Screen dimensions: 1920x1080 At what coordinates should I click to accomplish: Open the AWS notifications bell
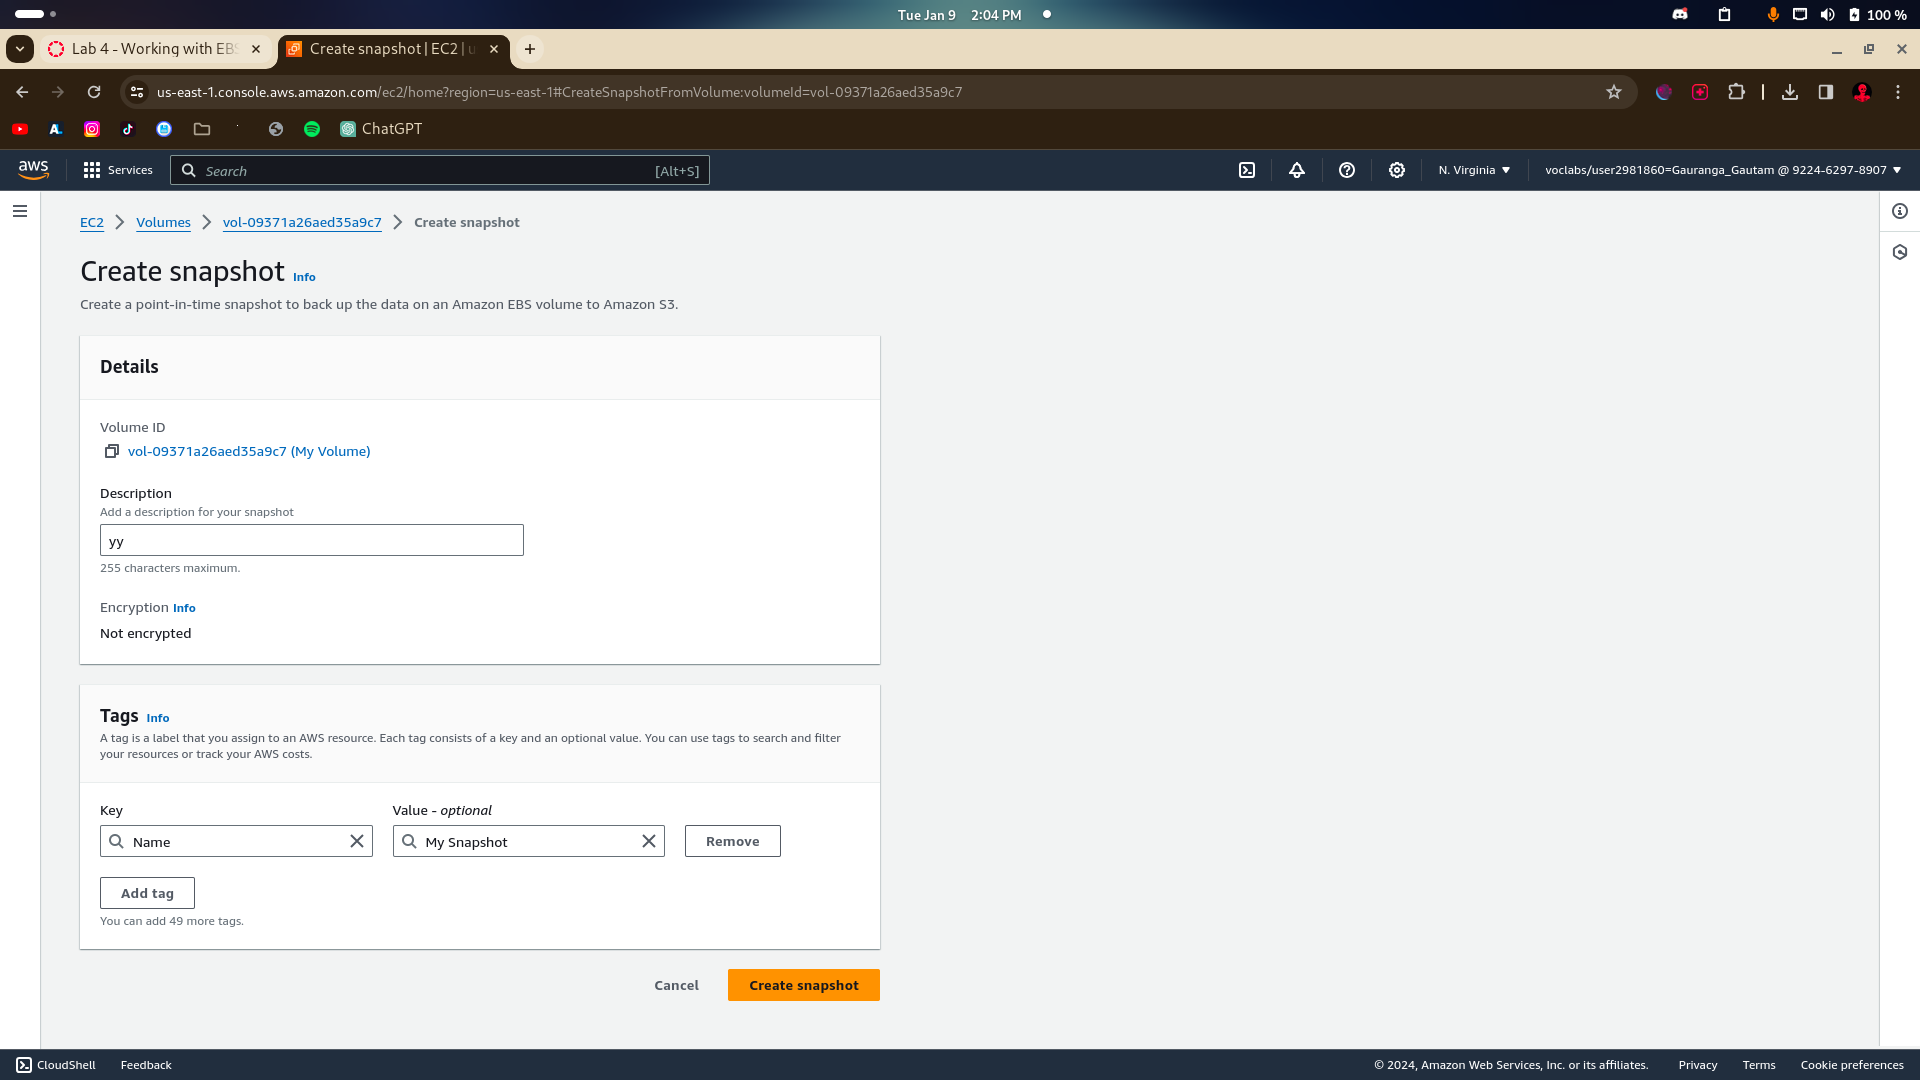1297,170
